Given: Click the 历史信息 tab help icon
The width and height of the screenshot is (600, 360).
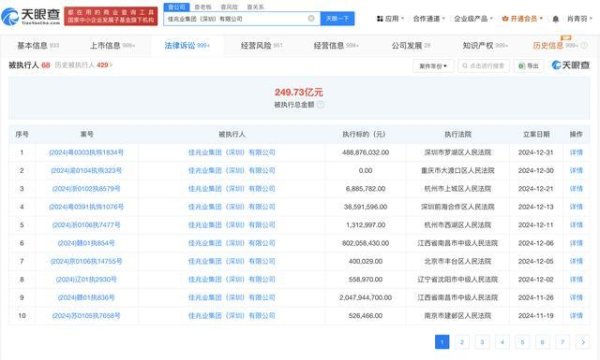Looking at the screenshot, I should [x=584, y=46].
